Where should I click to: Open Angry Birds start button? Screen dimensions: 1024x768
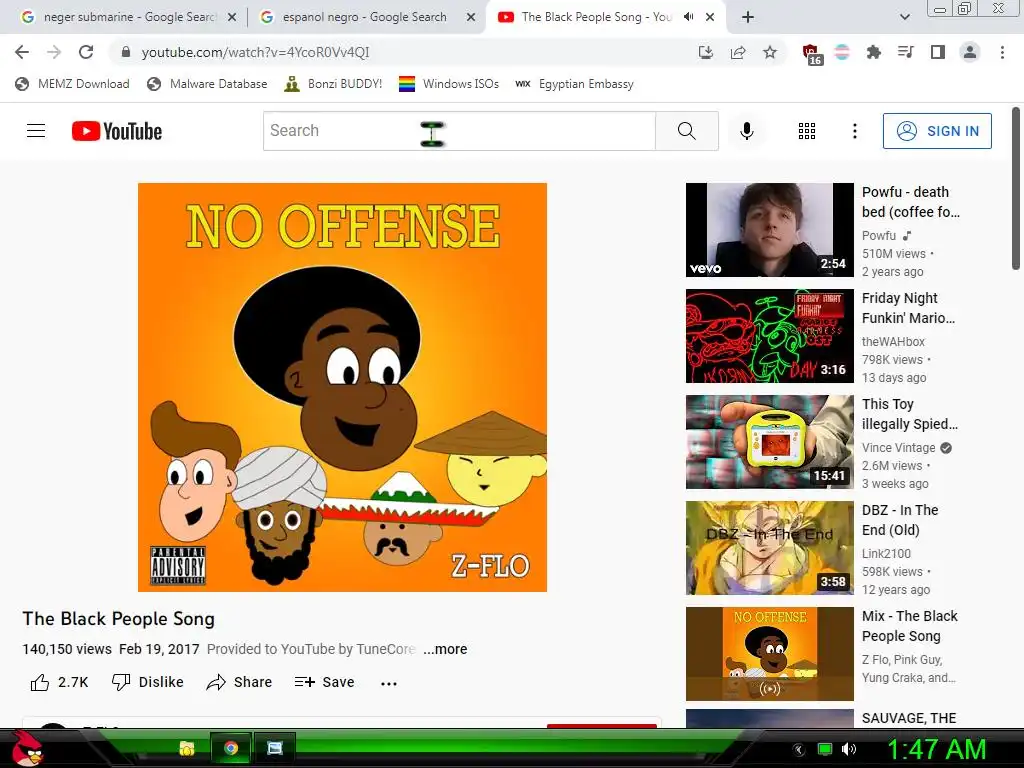point(27,748)
